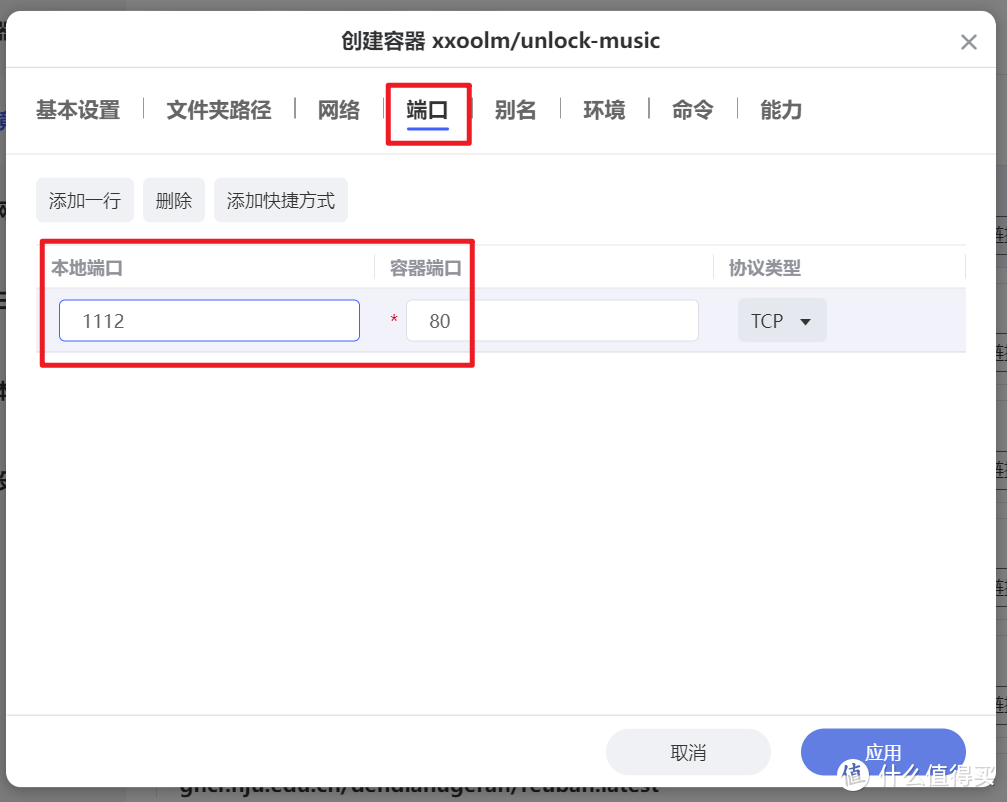The image size is (1007, 802).
Task: Open the TCP protocol dropdown
Action: click(x=782, y=320)
